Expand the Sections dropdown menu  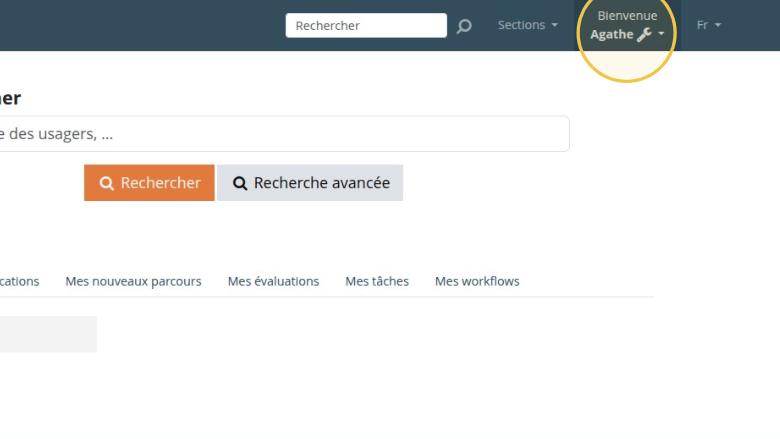(x=527, y=25)
